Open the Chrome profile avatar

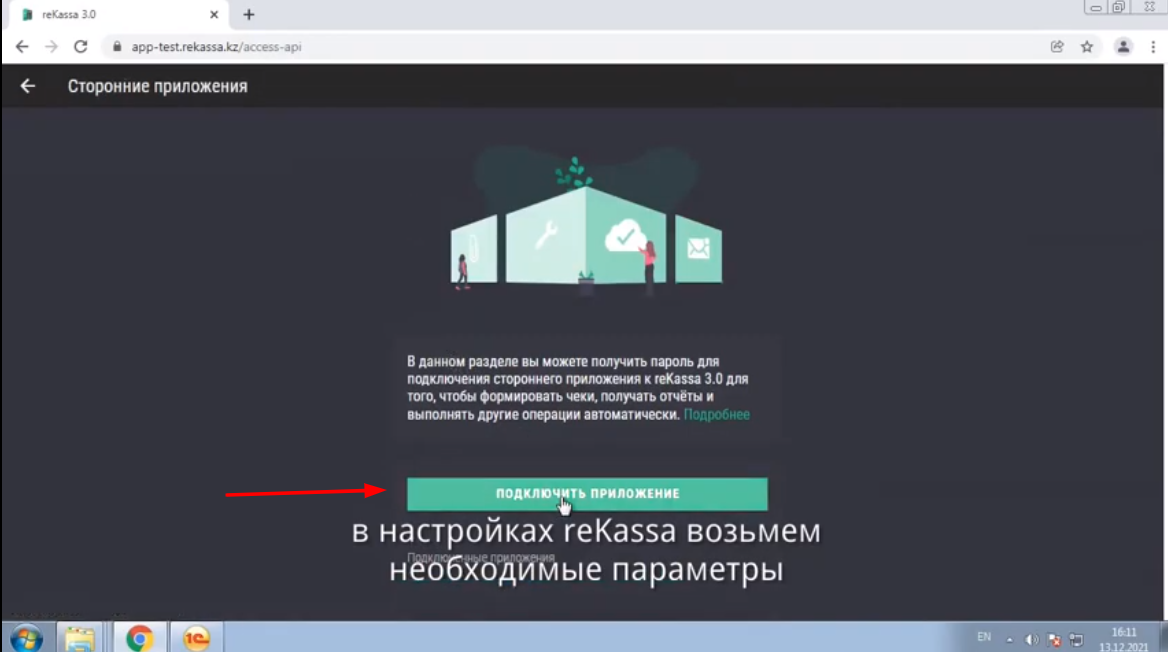coord(1123,47)
